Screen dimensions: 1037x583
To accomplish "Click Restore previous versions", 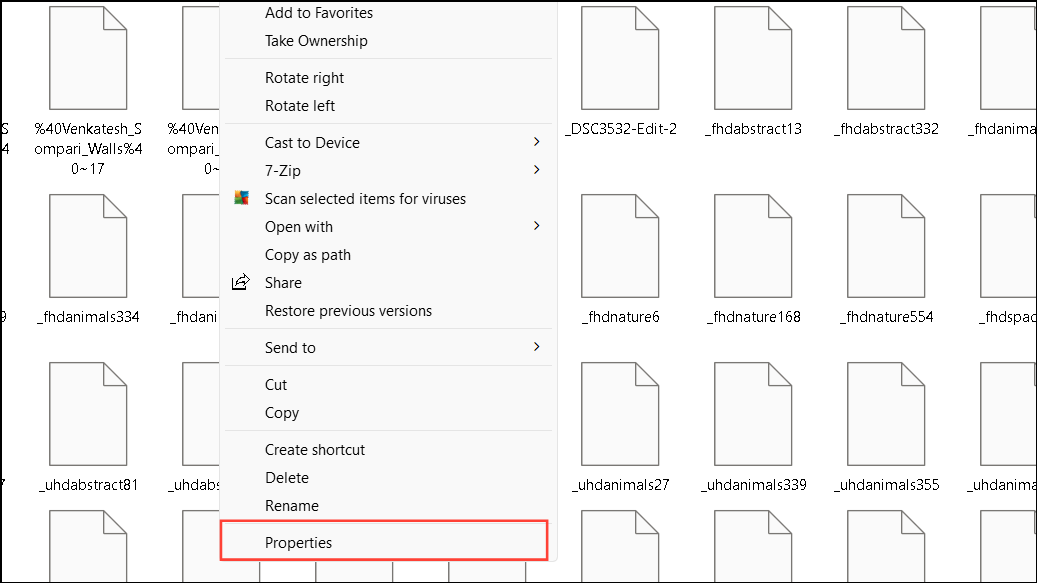I will pos(348,311).
